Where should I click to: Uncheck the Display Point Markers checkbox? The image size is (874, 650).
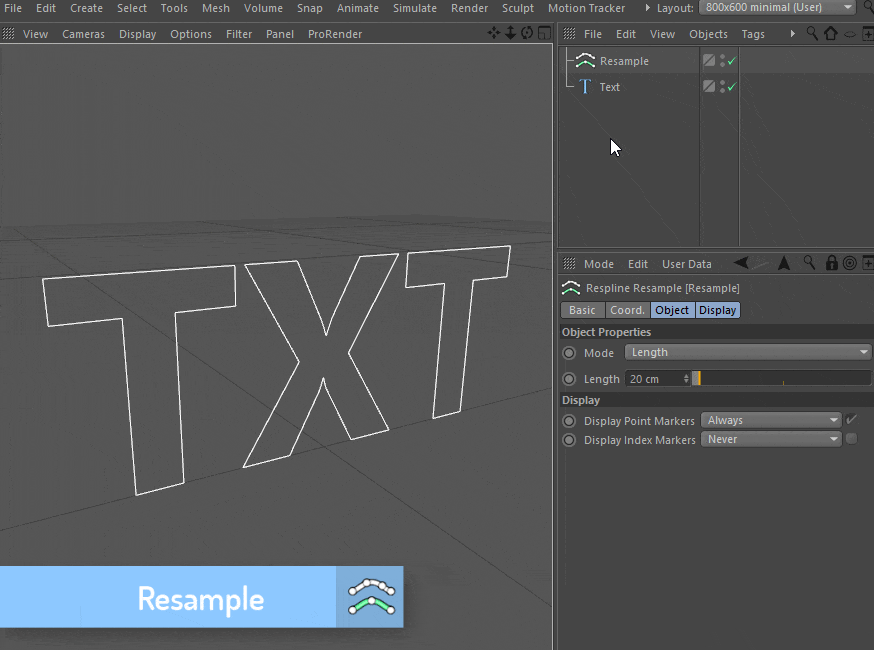(851, 420)
